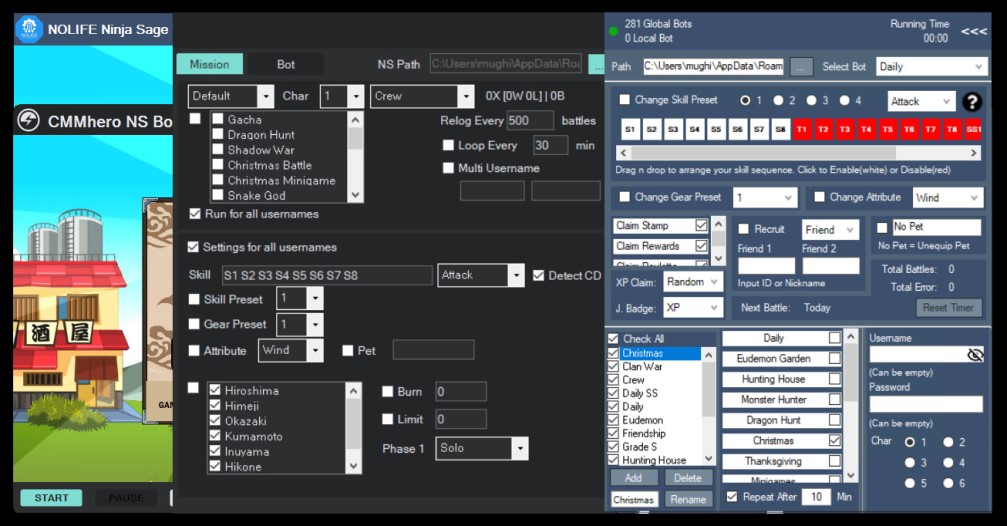Enable the Loop Every checkbox
Screen dimensions: 1007x526
[x=448, y=145]
